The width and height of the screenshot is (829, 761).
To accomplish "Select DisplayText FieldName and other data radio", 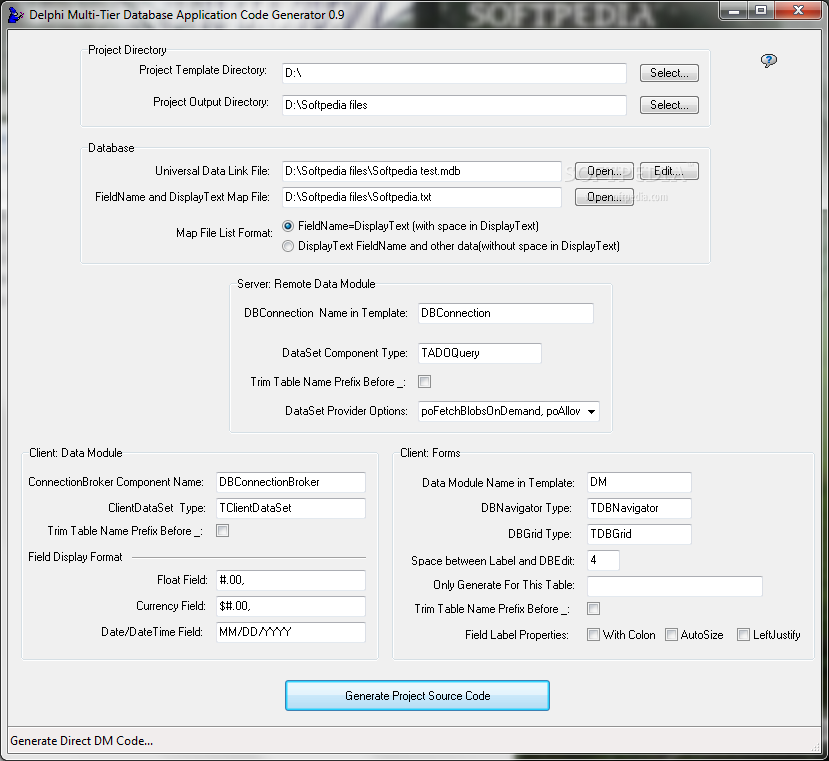I will (288, 246).
